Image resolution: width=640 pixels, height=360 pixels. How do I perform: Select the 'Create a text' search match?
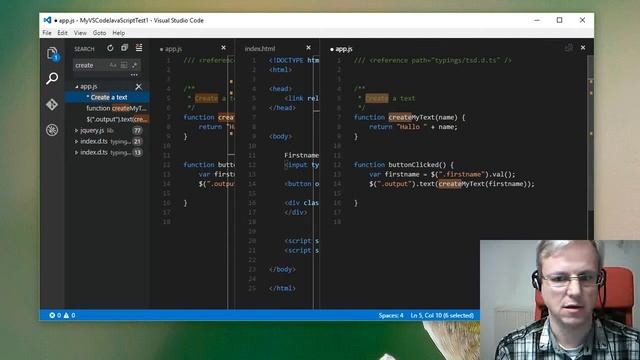107,97
